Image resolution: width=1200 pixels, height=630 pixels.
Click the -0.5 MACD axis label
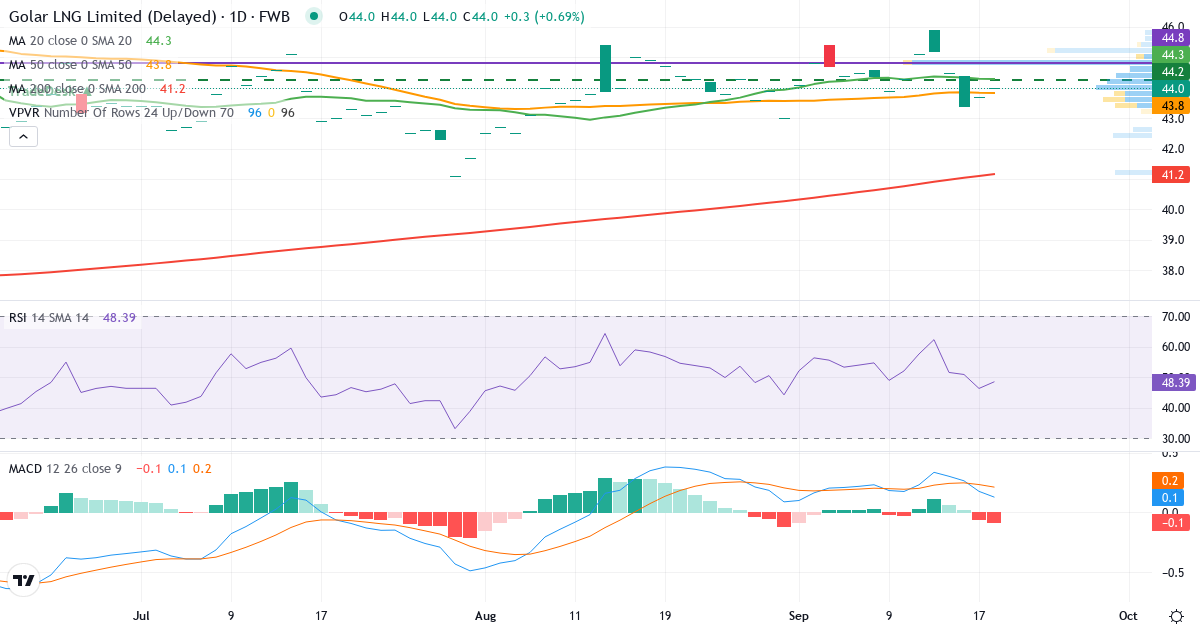click(1174, 573)
